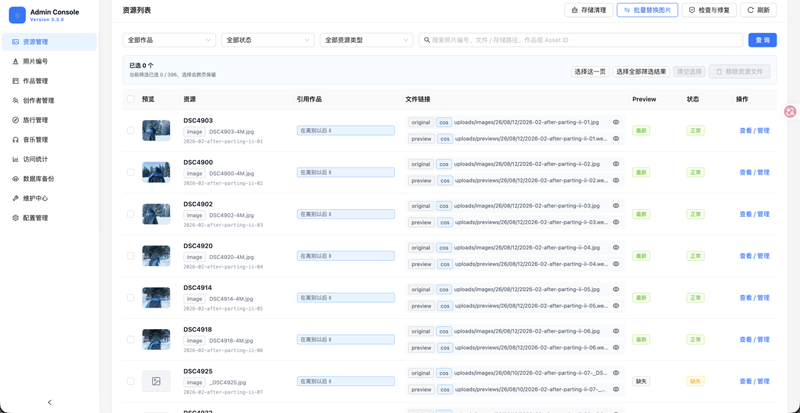The height and width of the screenshot is (413, 800).
Task: Click eye icon for preview after-parting-ii-02
Action: click(x=616, y=180)
